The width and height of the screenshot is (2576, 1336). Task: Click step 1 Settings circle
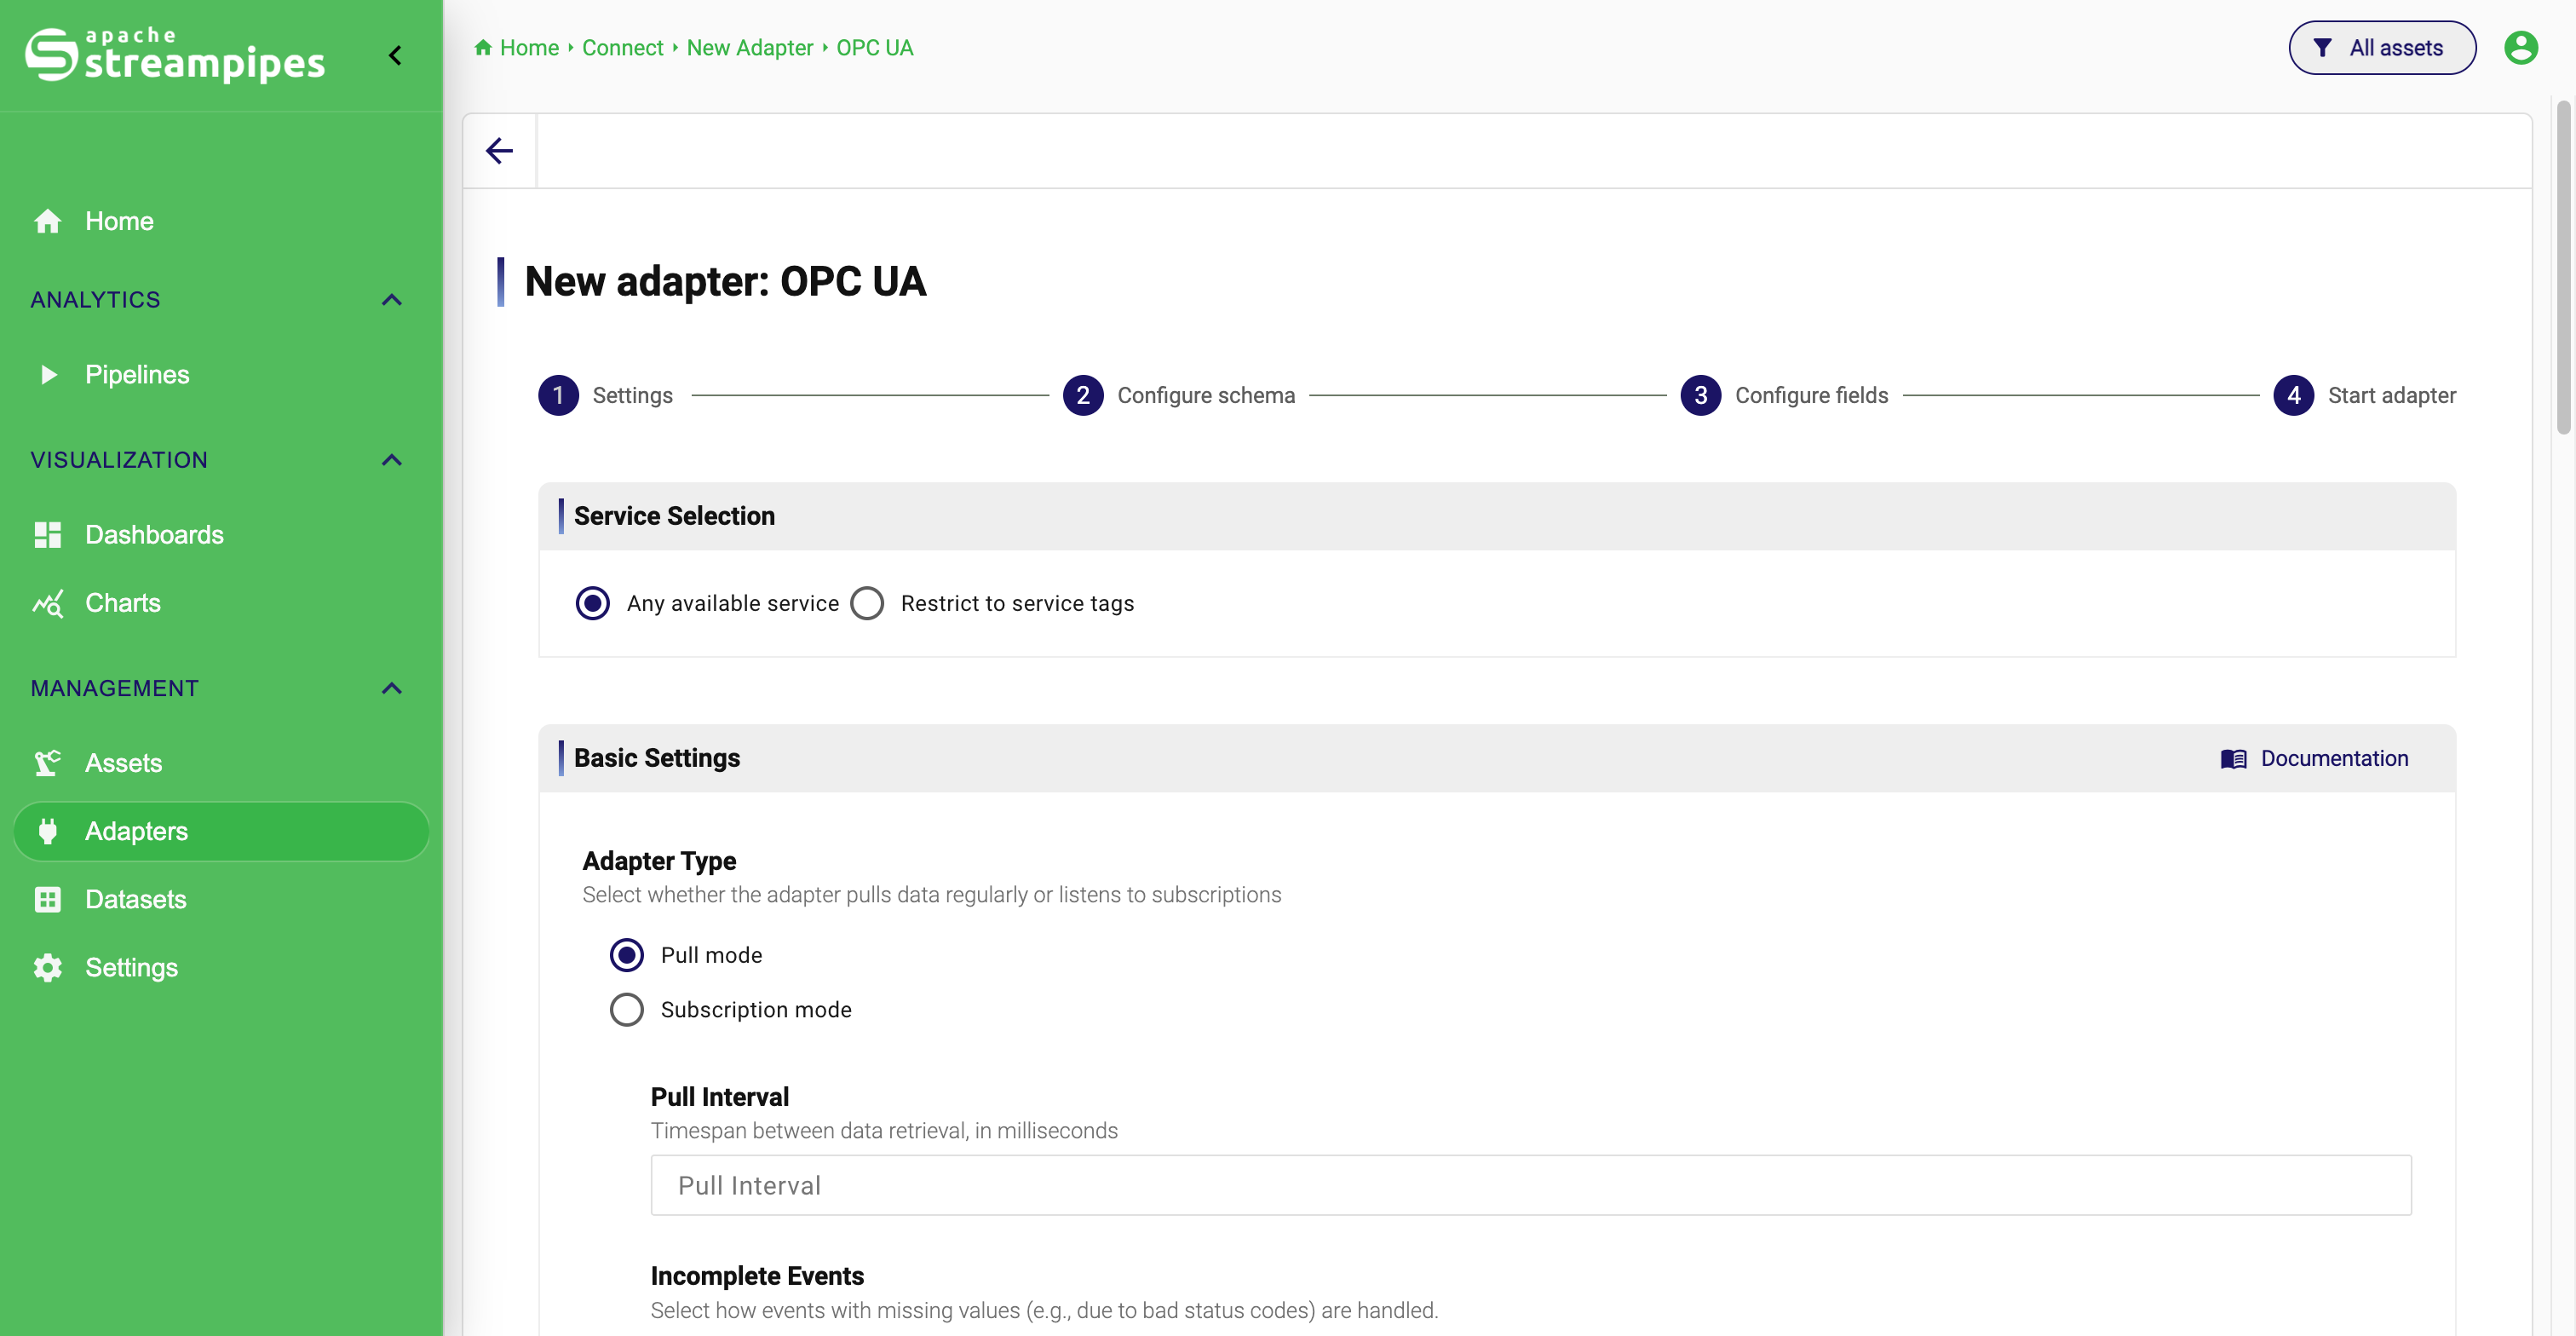point(558,395)
